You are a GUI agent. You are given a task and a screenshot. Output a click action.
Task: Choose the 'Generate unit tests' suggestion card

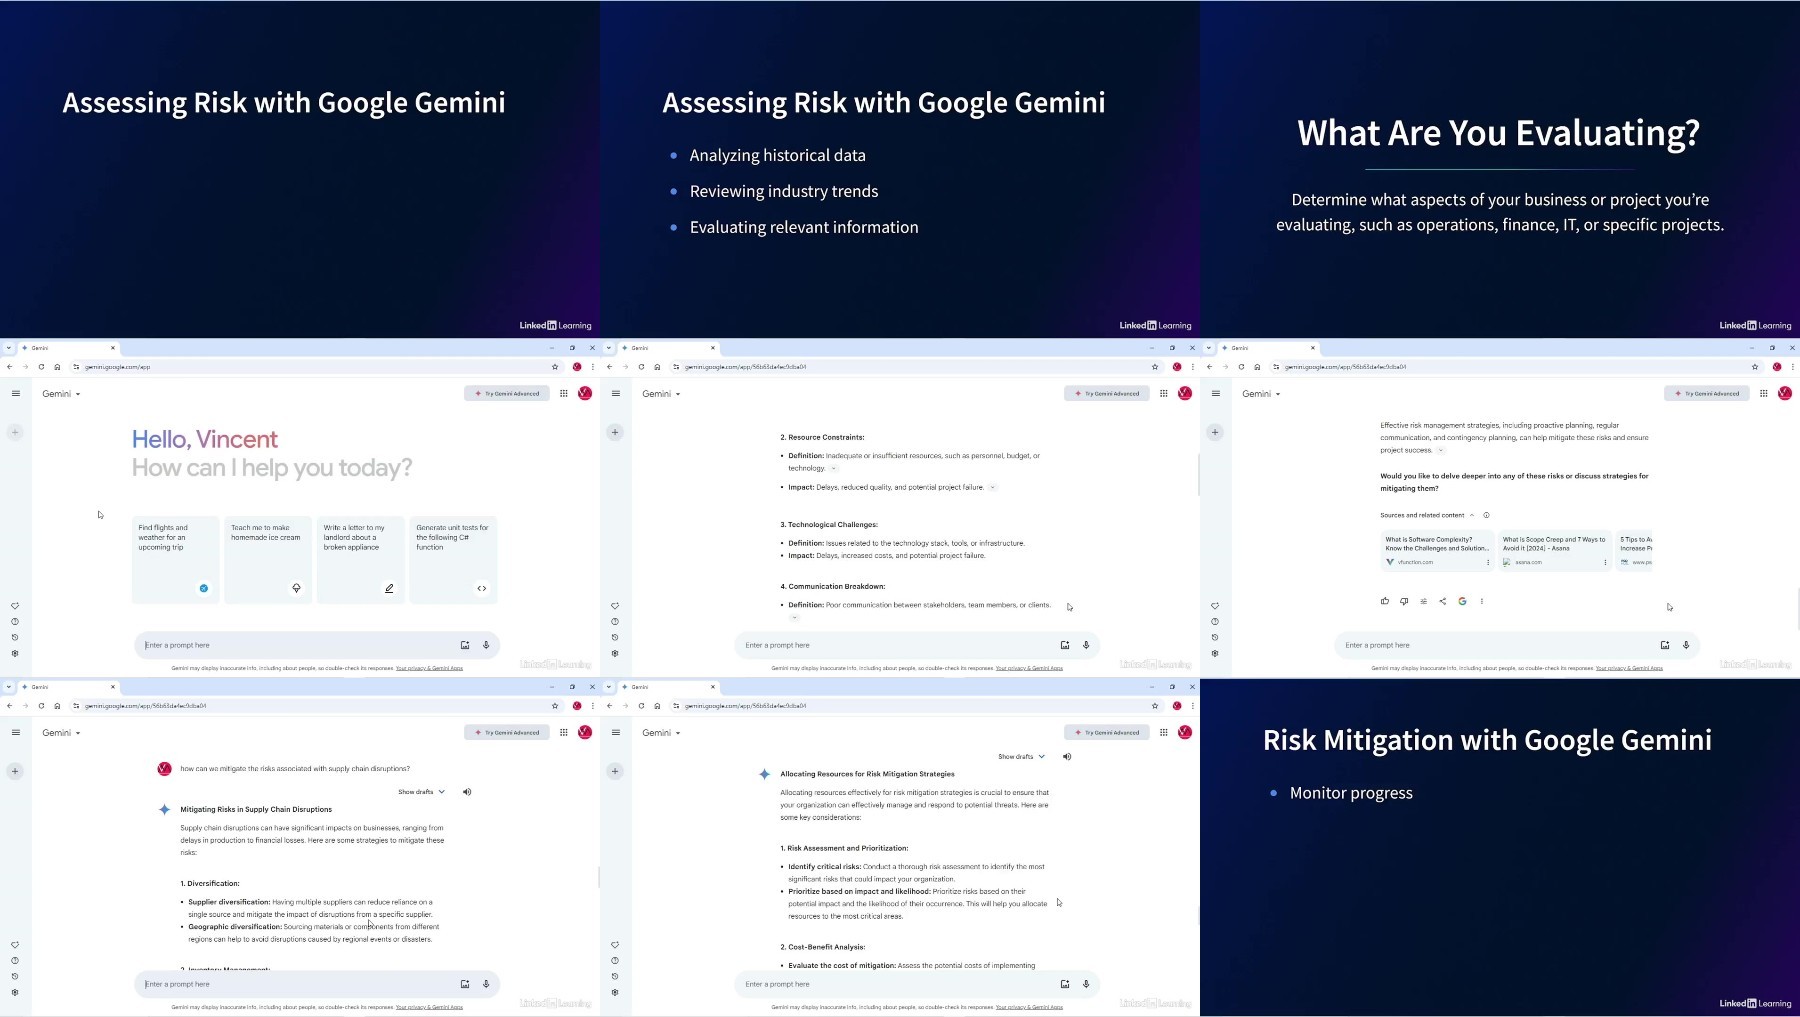click(454, 560)
